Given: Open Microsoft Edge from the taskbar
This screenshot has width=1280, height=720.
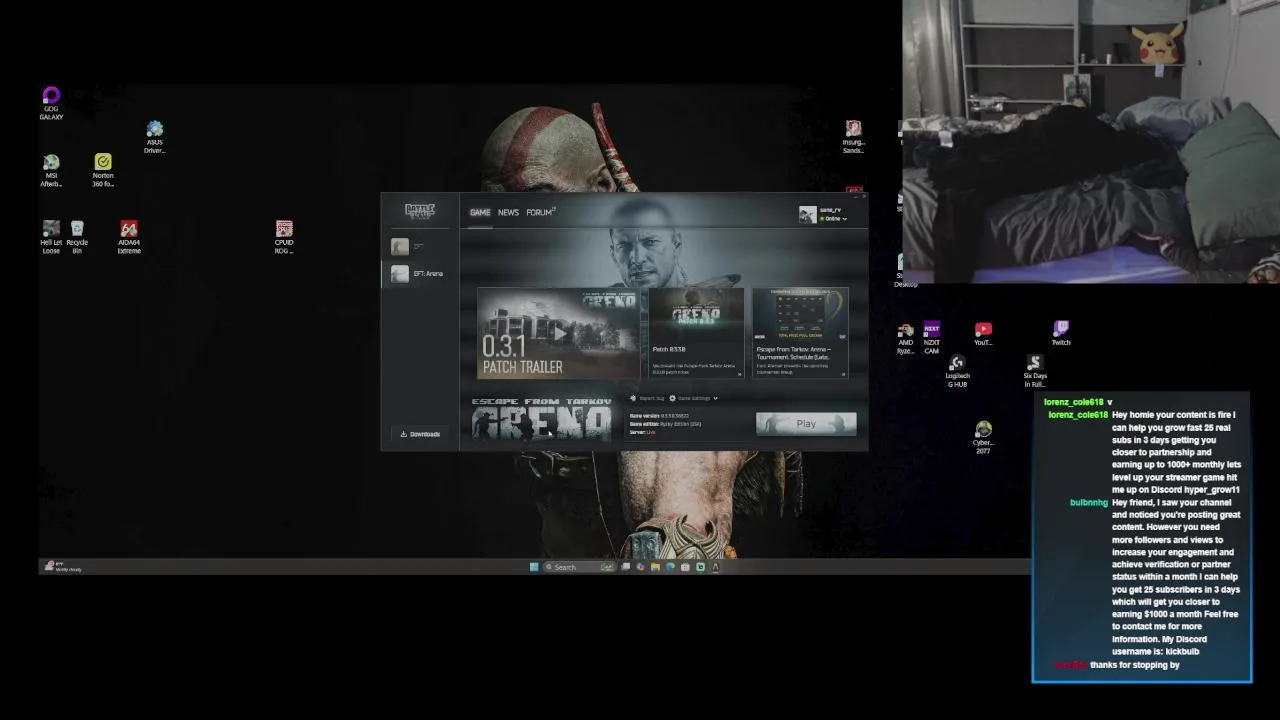Looking at the screenshot, I should (670, 567).
